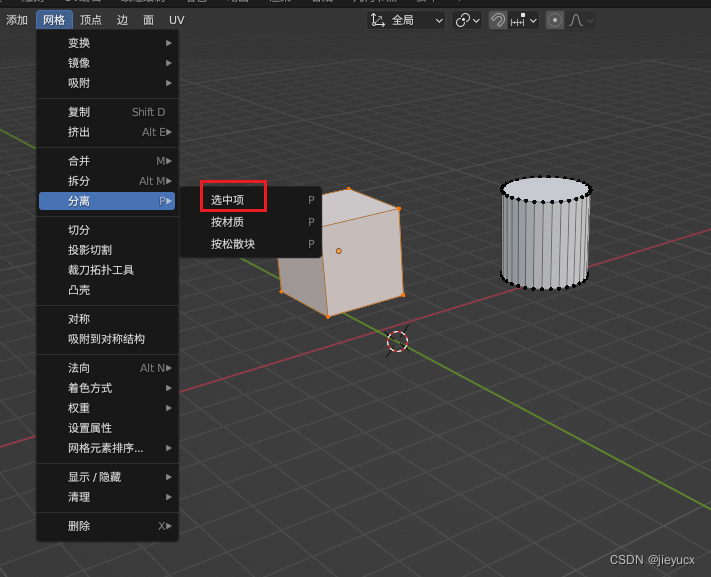Expand the 吸附 submenu
711x577 pixels.
pyautogui.click(x=107, y=83)
